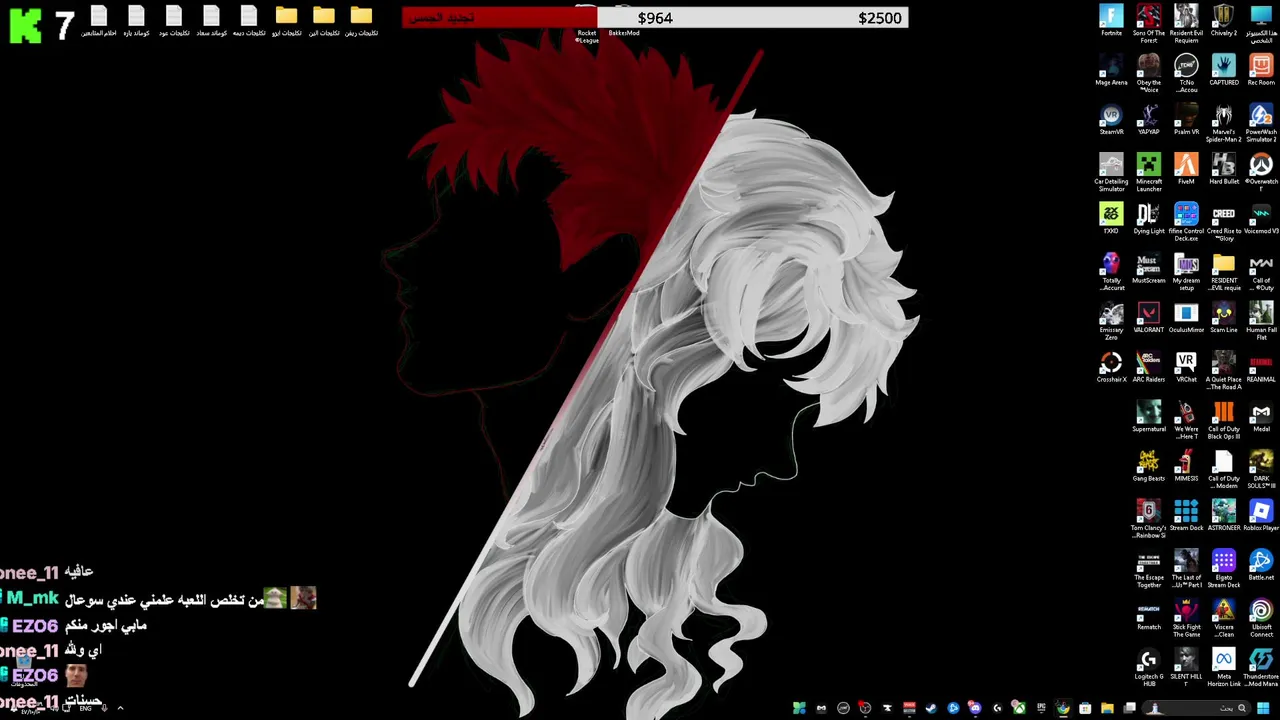Launch SteamVR from desktop

click(x=1111, y=119)
